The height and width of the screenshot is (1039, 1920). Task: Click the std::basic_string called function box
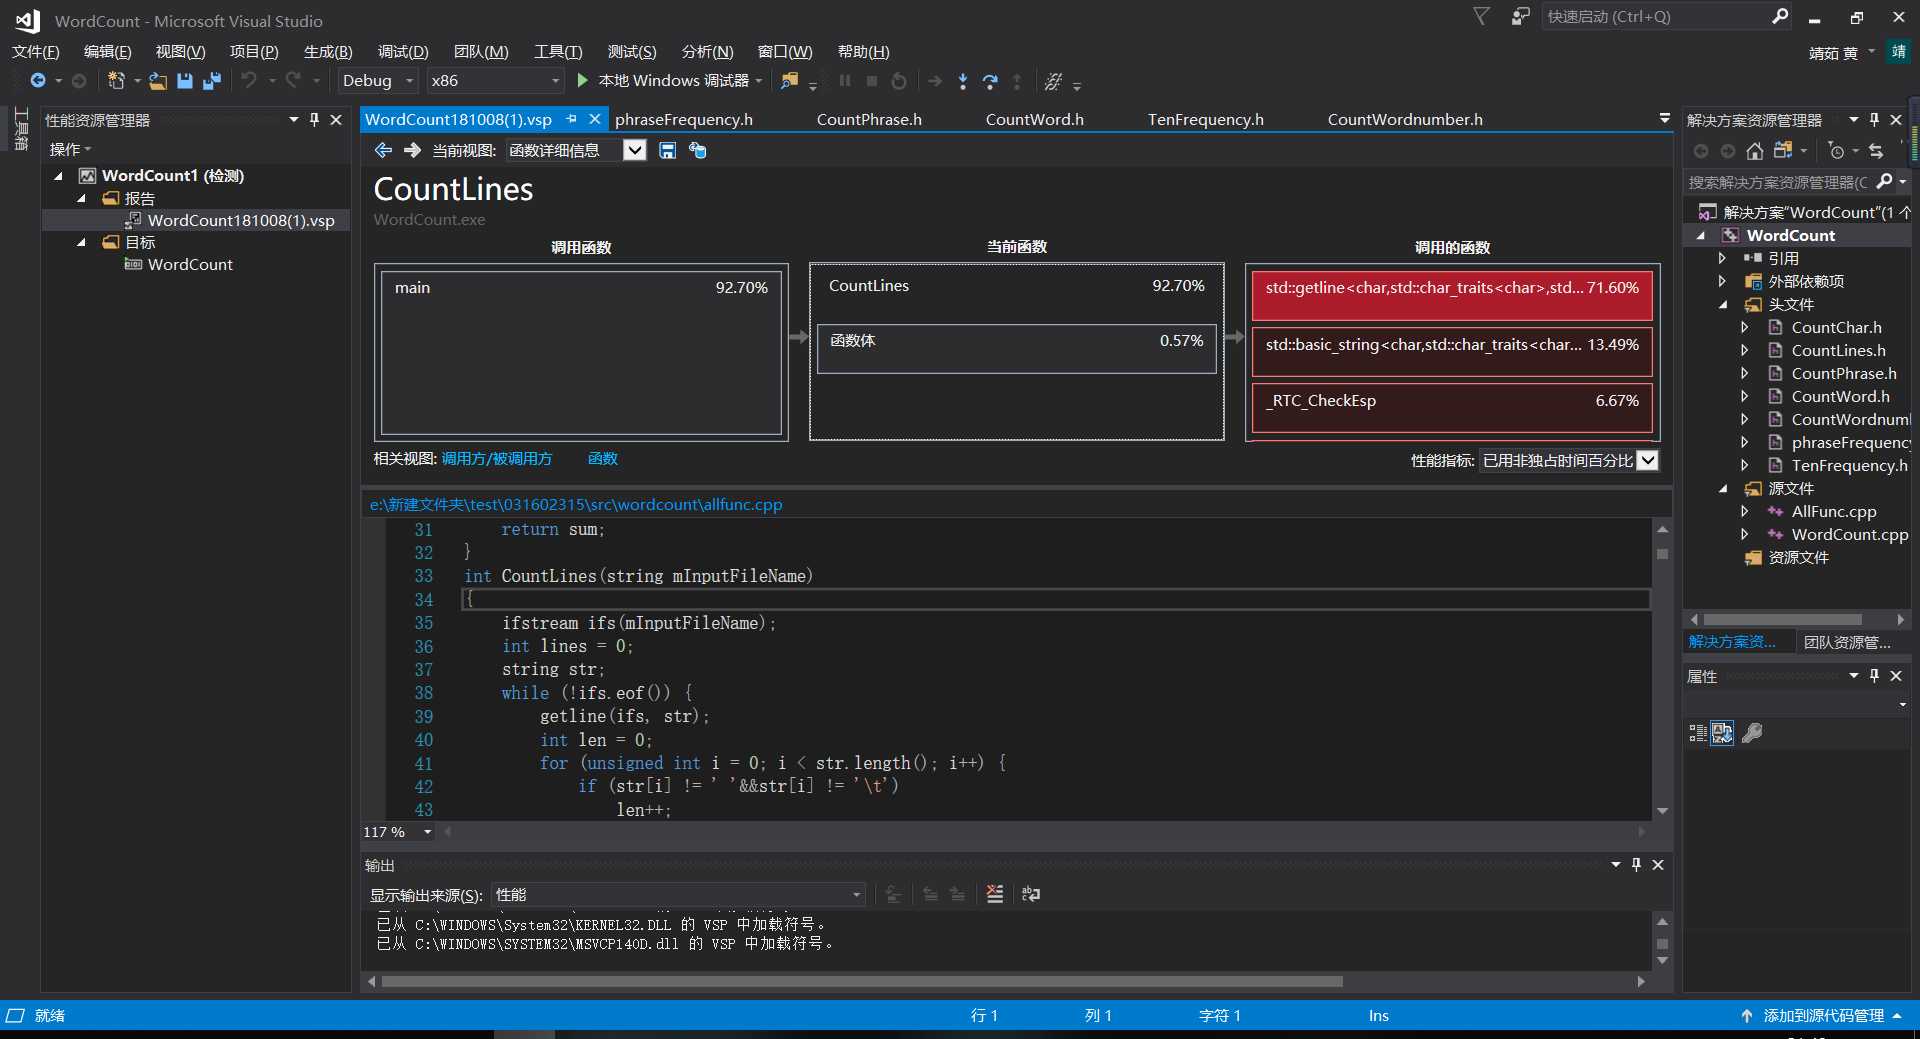click(x=1452, y=351)
